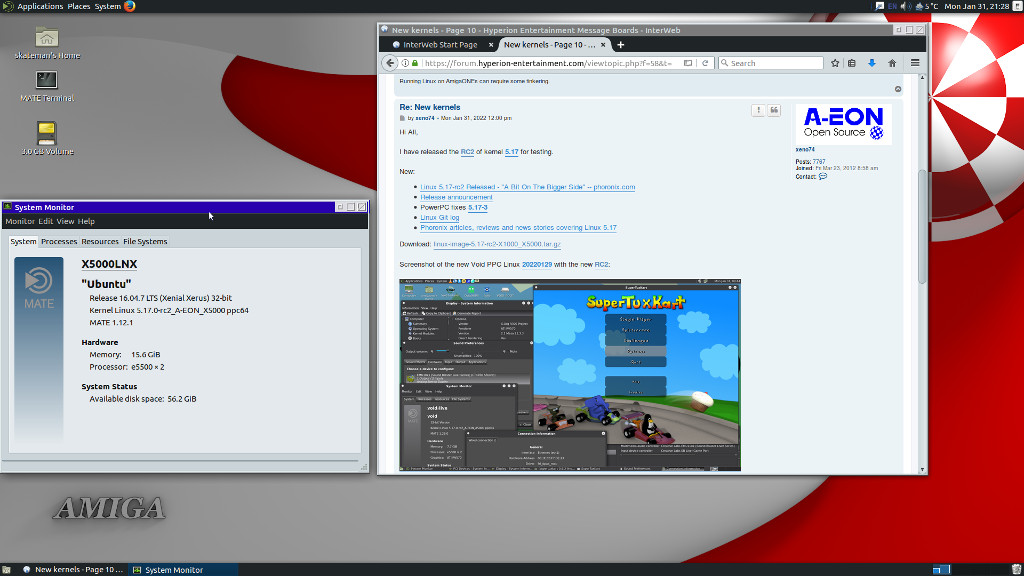Click the browser vertical scrollbar thumb
Viewport: 1024px width, 576px height.
tap(922, 225)
